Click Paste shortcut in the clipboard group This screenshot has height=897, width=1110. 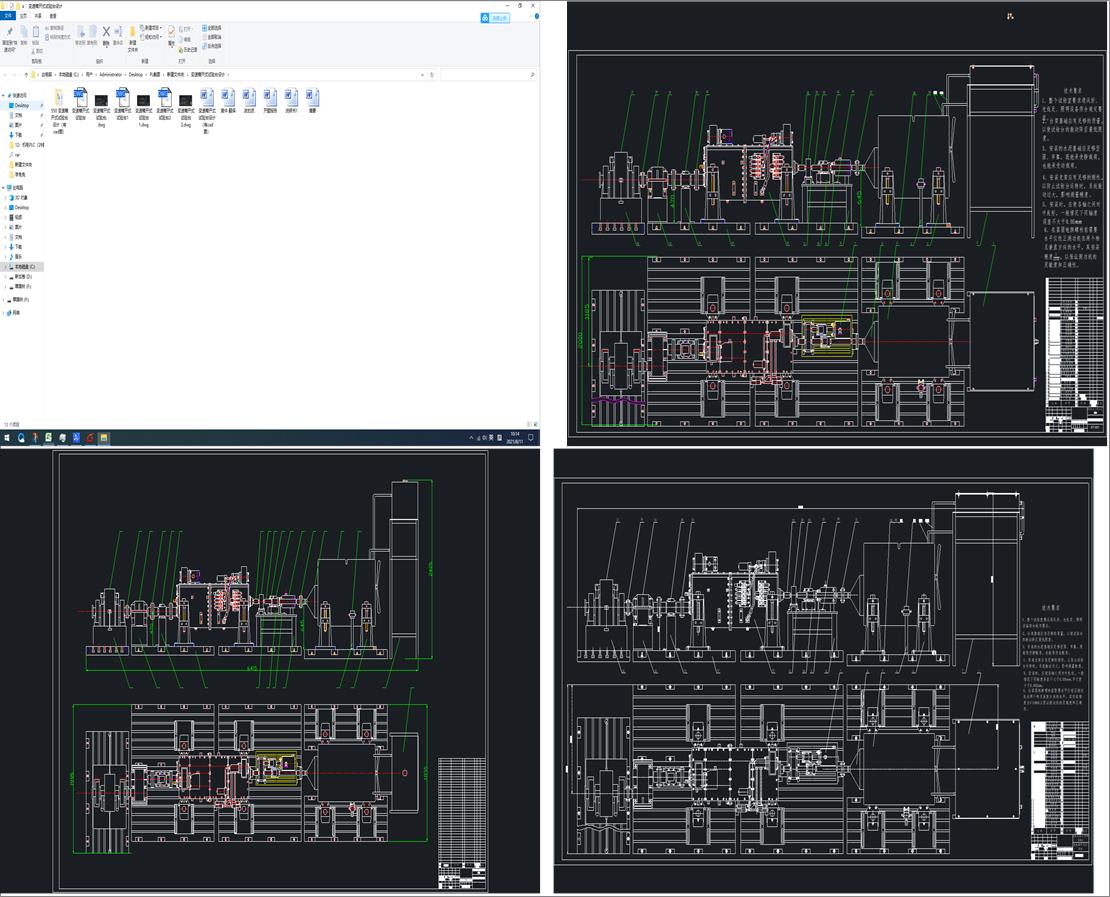[57, 37]
